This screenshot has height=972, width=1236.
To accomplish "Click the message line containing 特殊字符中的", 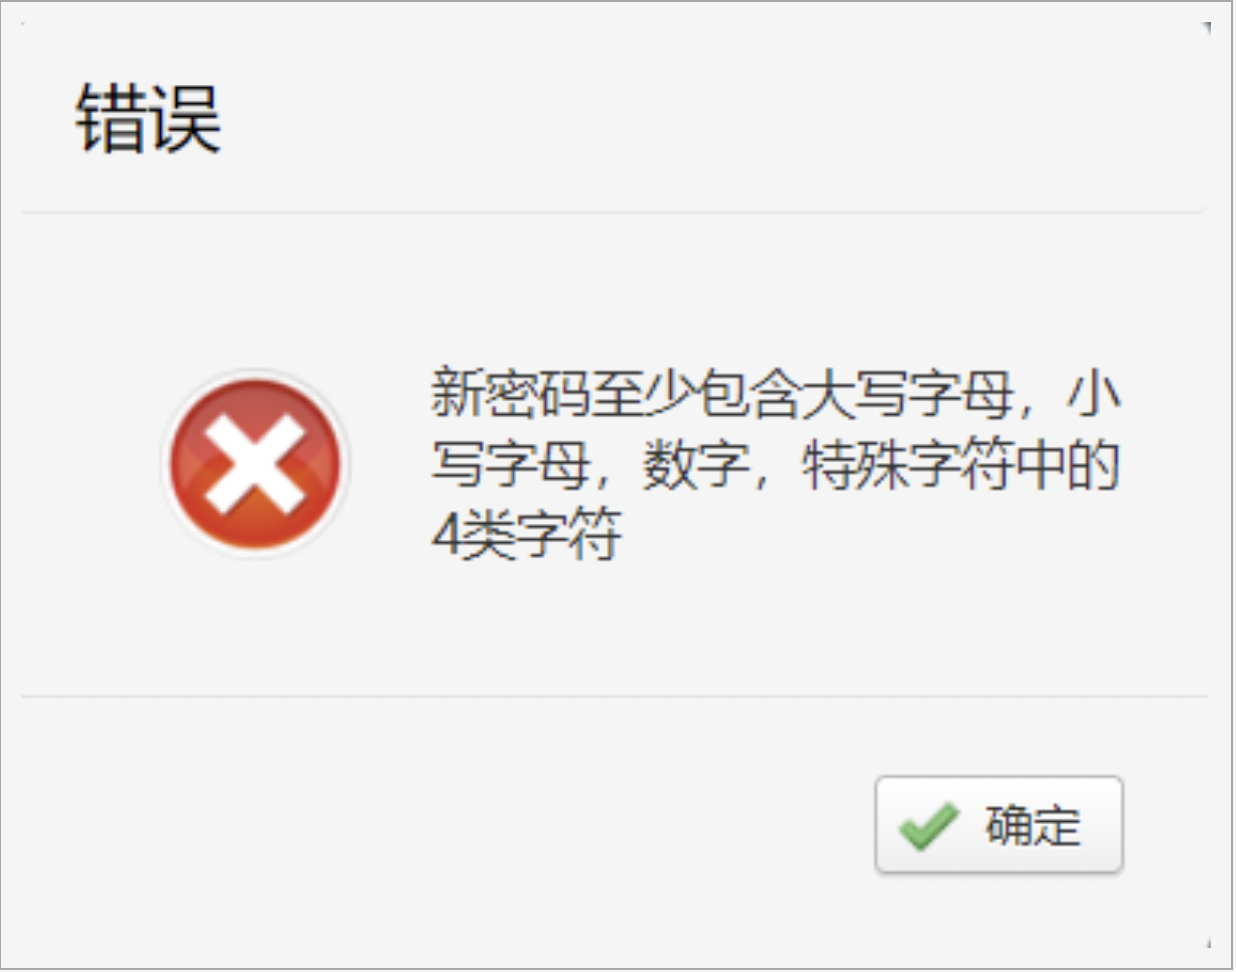I will click(x=776, y=464).
